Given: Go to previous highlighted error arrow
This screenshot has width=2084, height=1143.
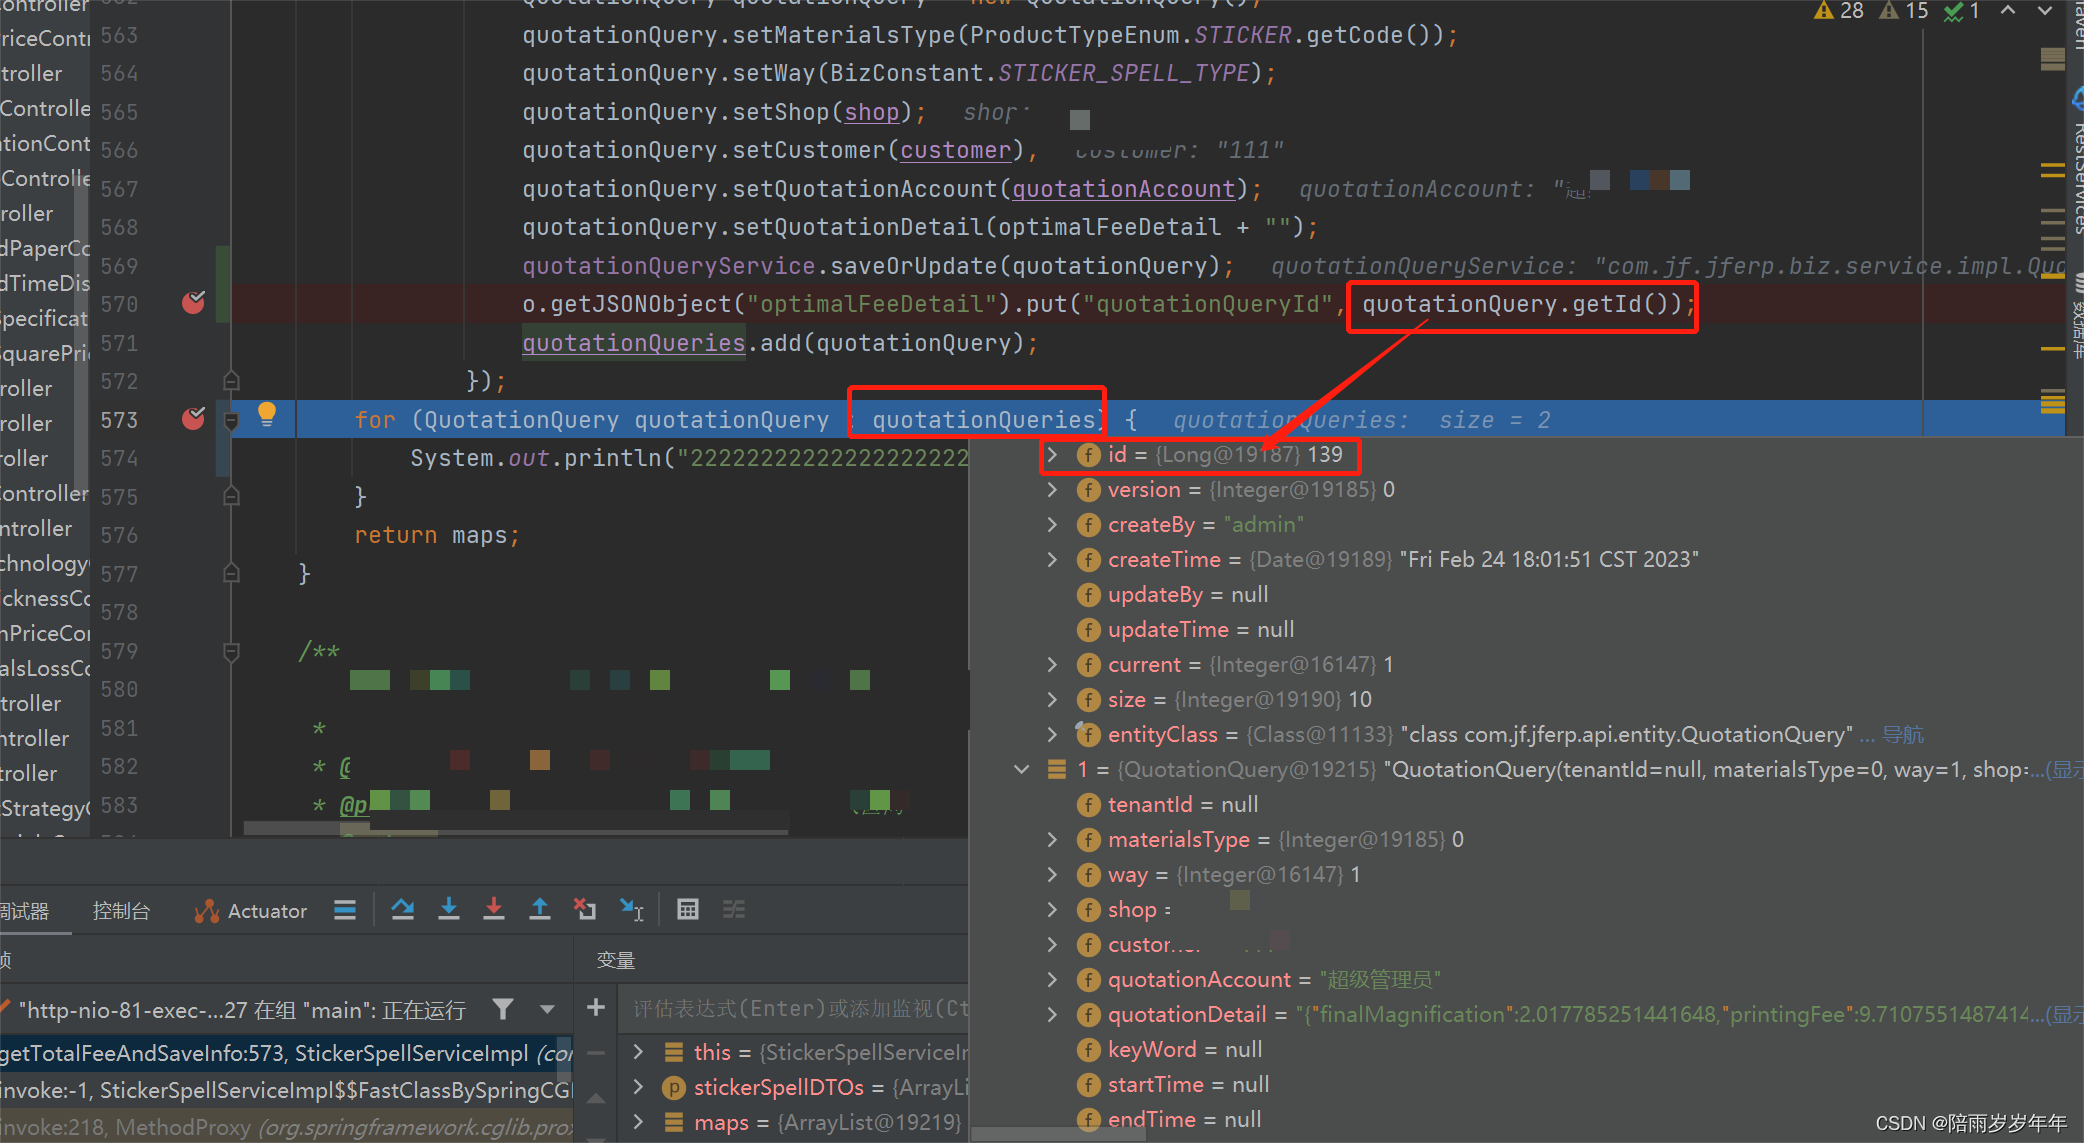Looking at the screenshot, I should click(x=2008, y=10).
